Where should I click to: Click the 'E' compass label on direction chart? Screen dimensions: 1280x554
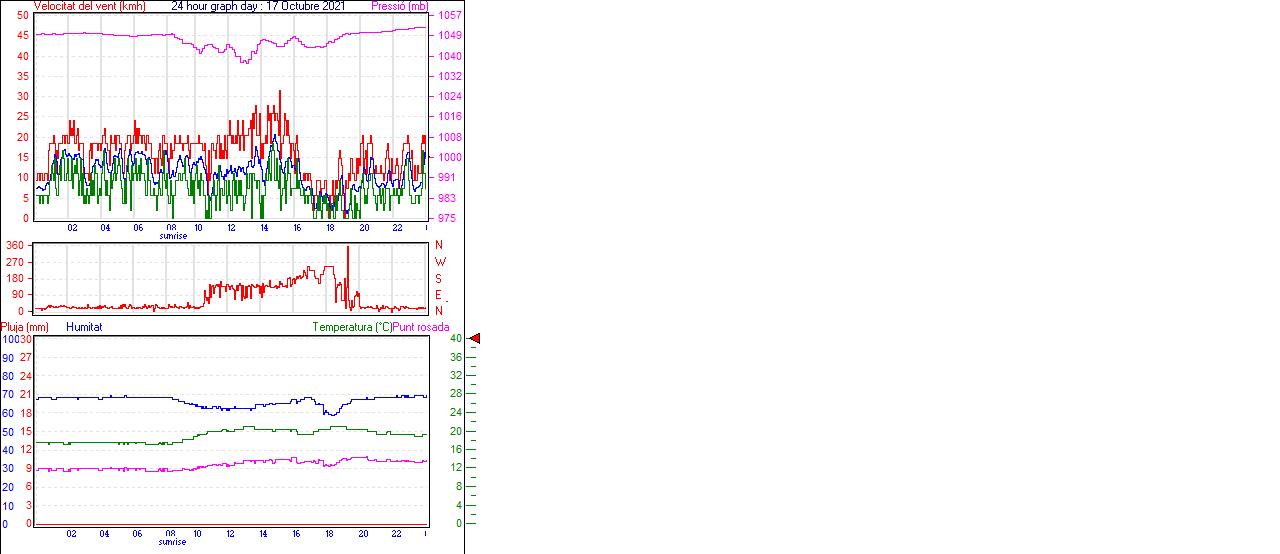tap(438, 295)
